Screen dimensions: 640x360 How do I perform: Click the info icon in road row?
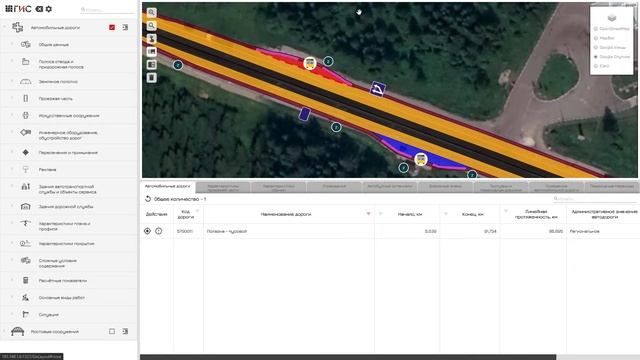pyautogui.click(x=158, y=231)
